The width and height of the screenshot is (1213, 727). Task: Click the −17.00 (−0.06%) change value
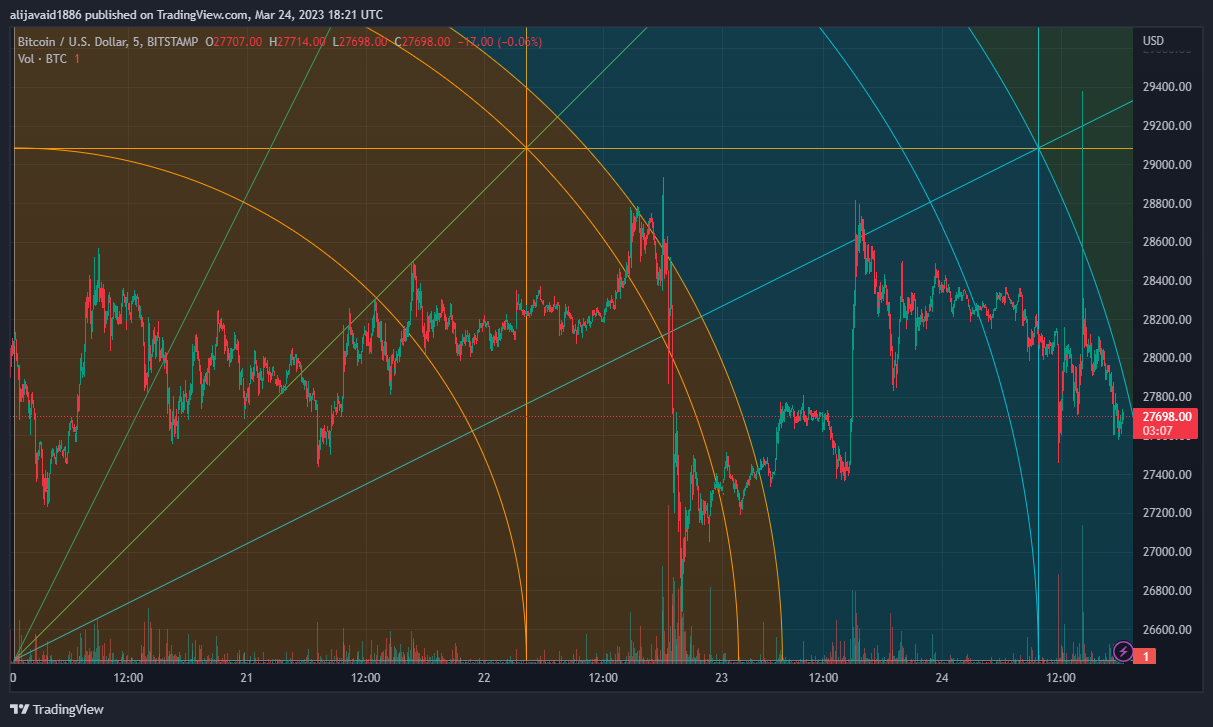click(500, 41)
